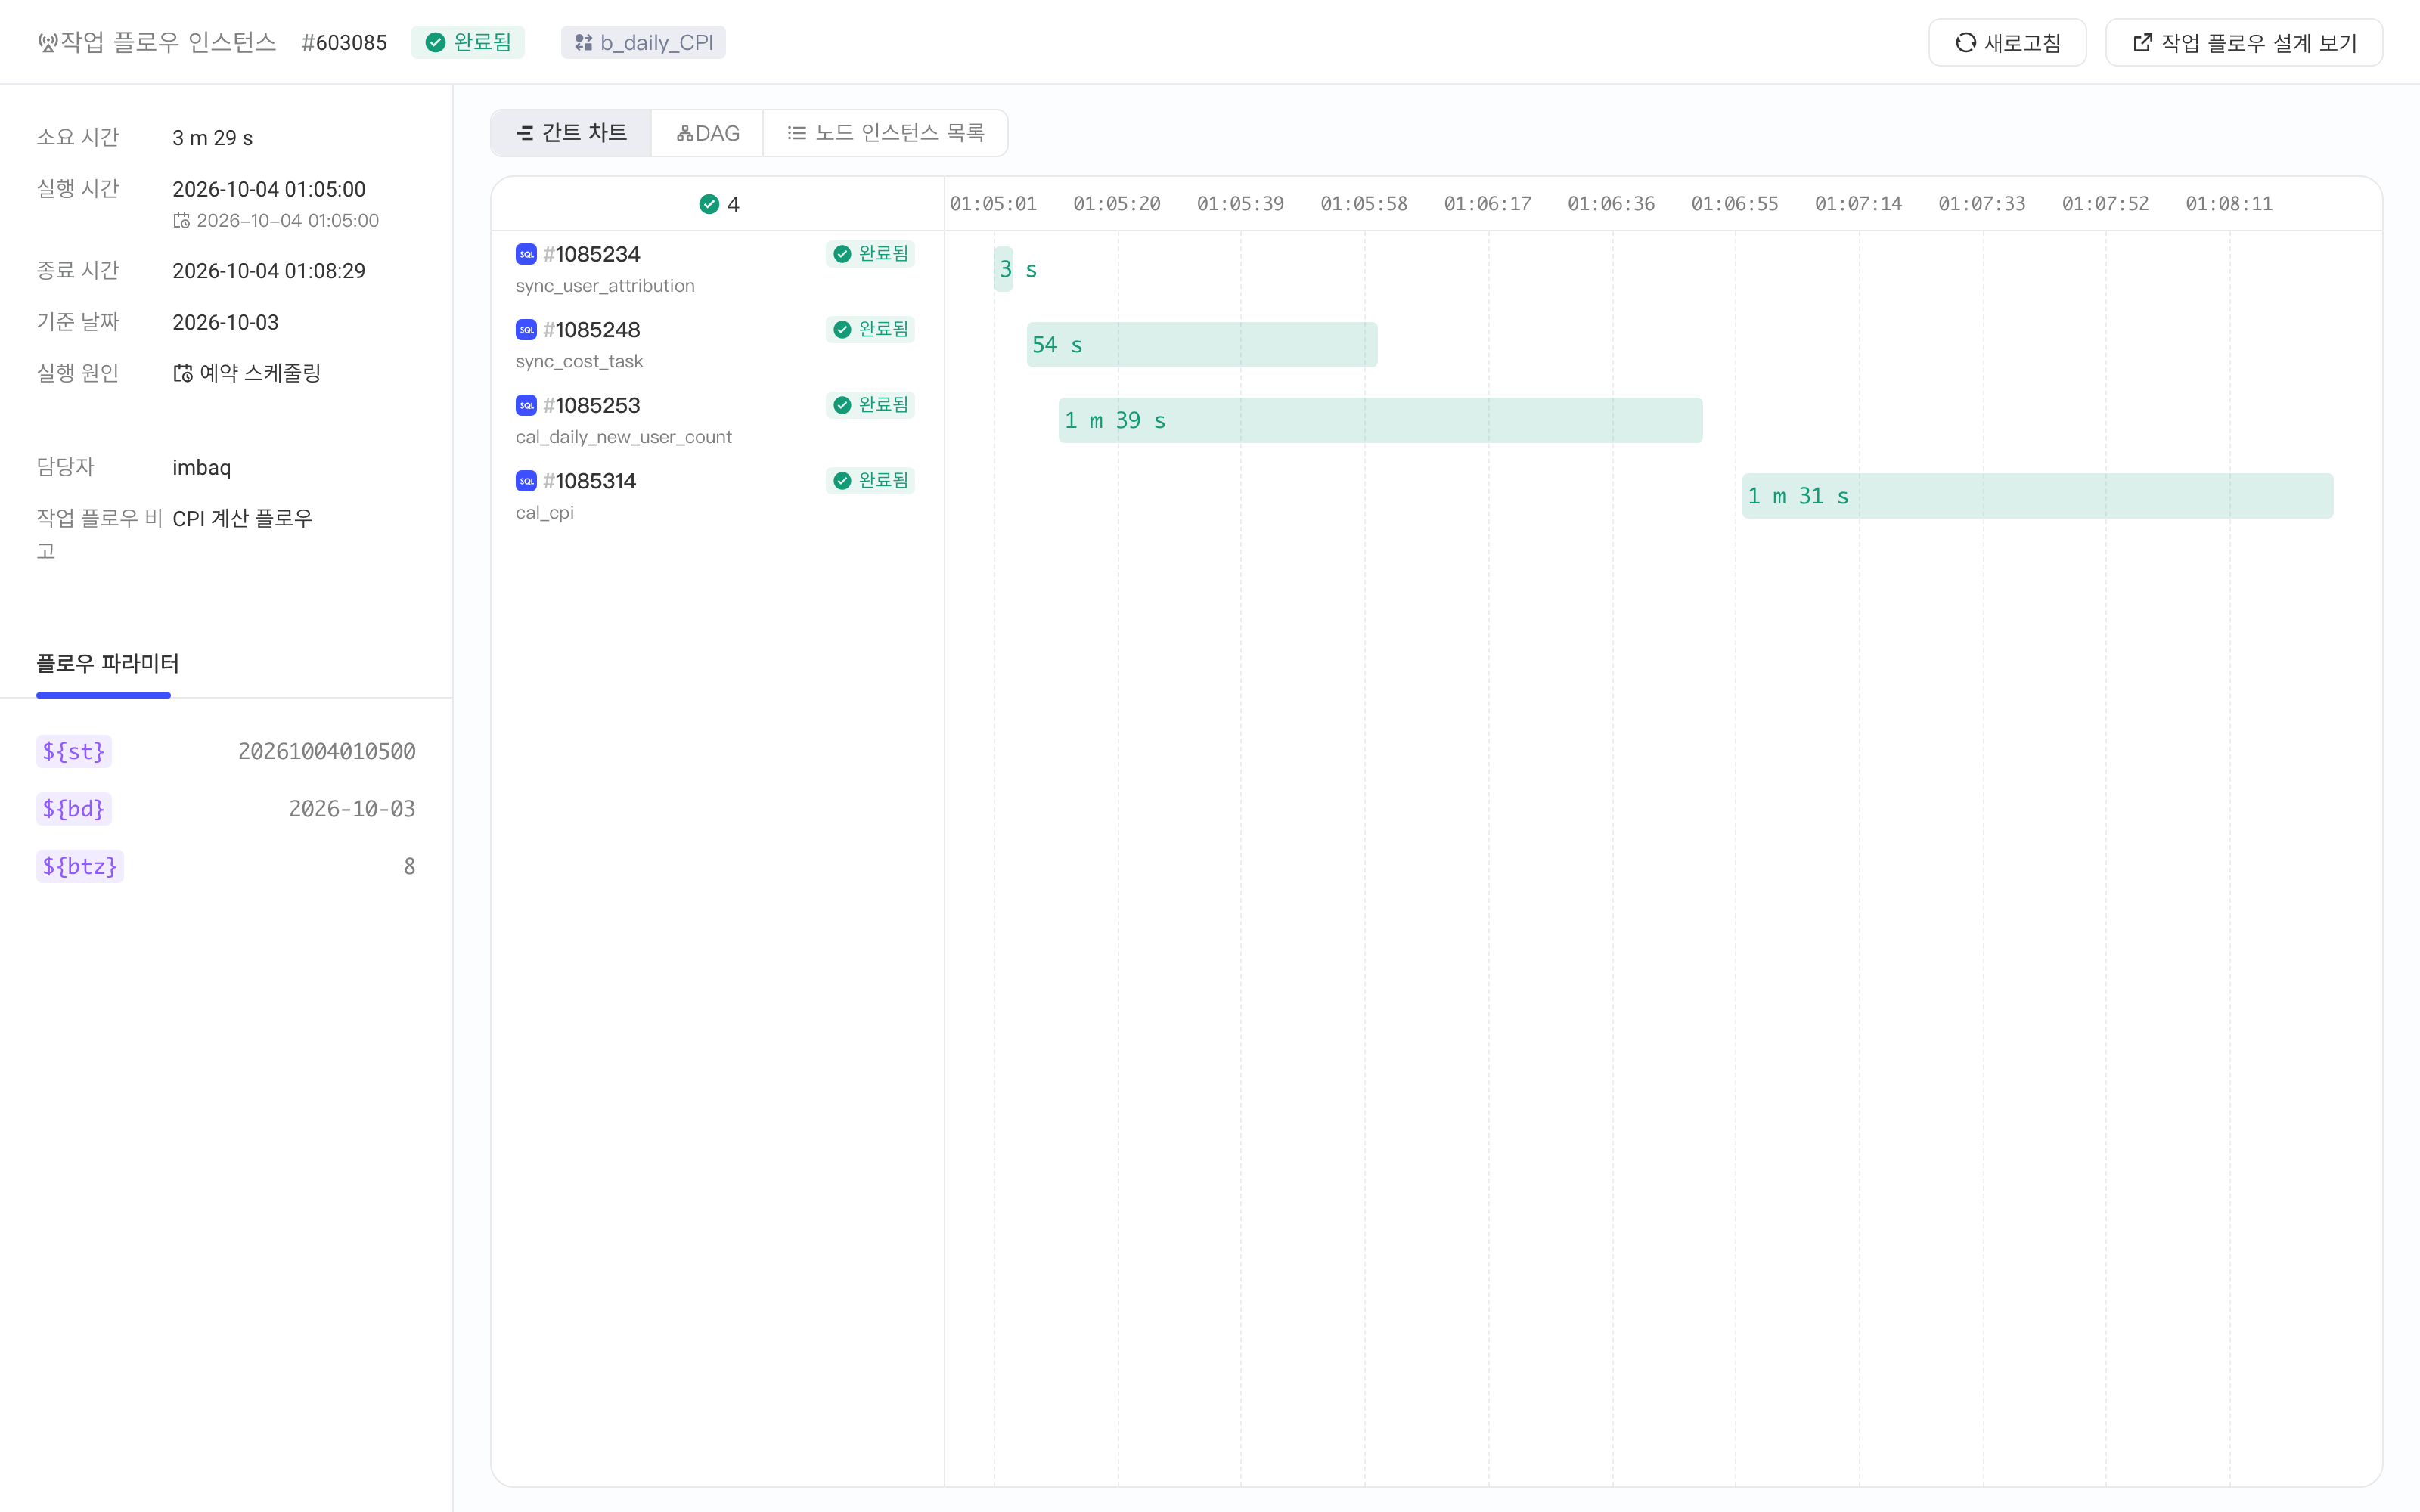Select the 3 s Gantt bar
This screenshot has height=1512, width=2420.
pyautogui.click(x=1003, y=269)
